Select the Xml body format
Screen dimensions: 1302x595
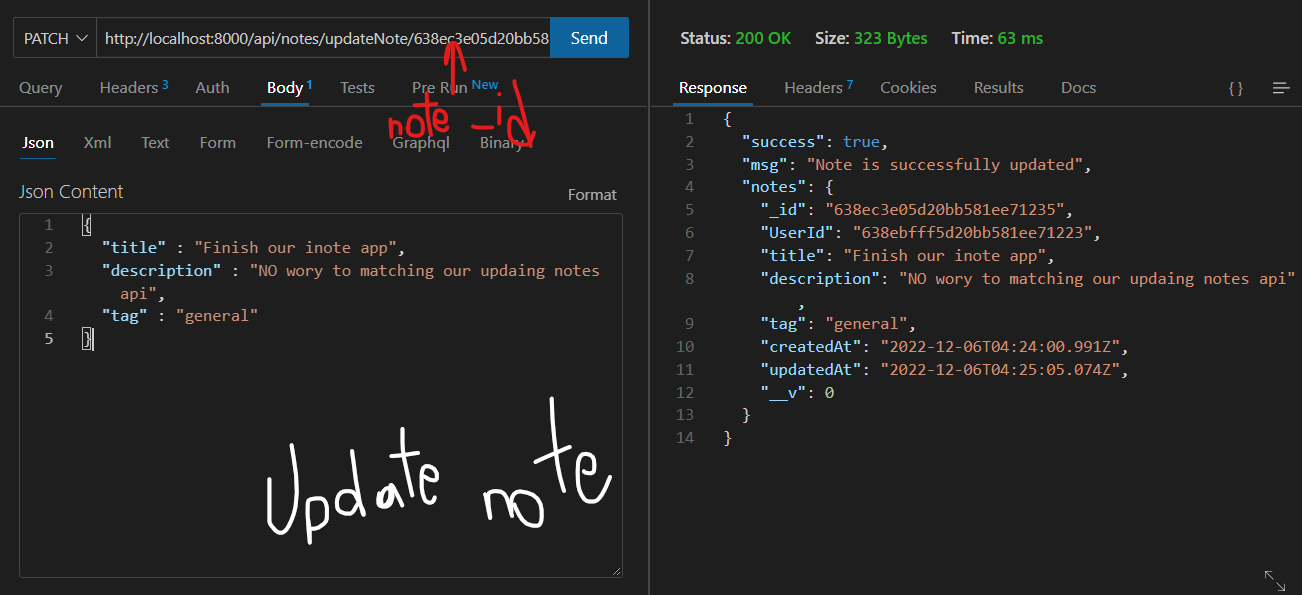[x=97, y=143]
